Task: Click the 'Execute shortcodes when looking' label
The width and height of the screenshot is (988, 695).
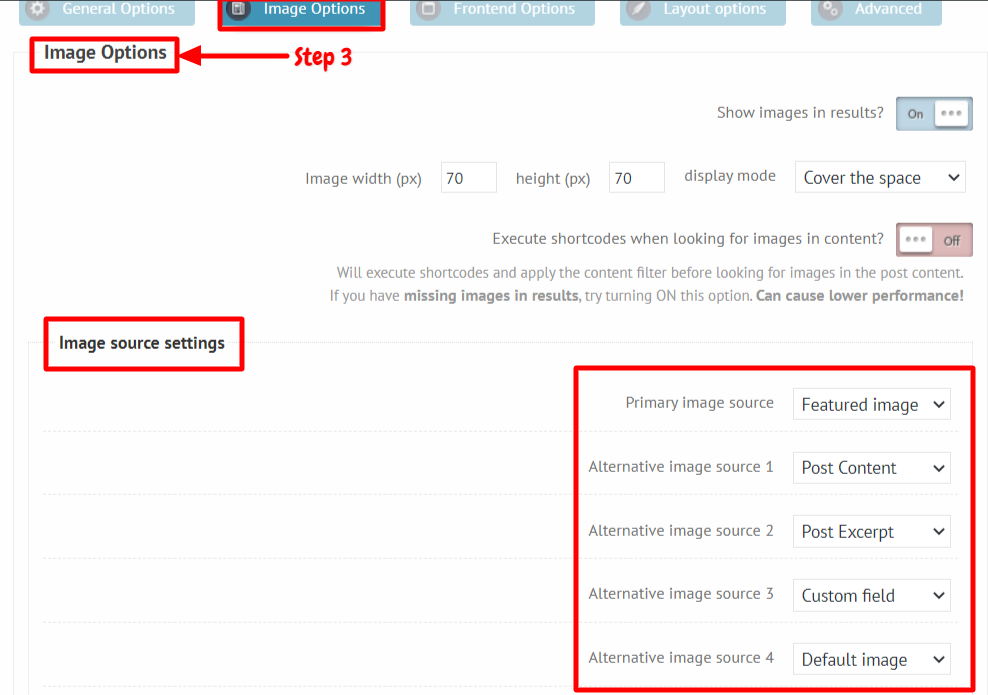Action: (x=688, y=239)
